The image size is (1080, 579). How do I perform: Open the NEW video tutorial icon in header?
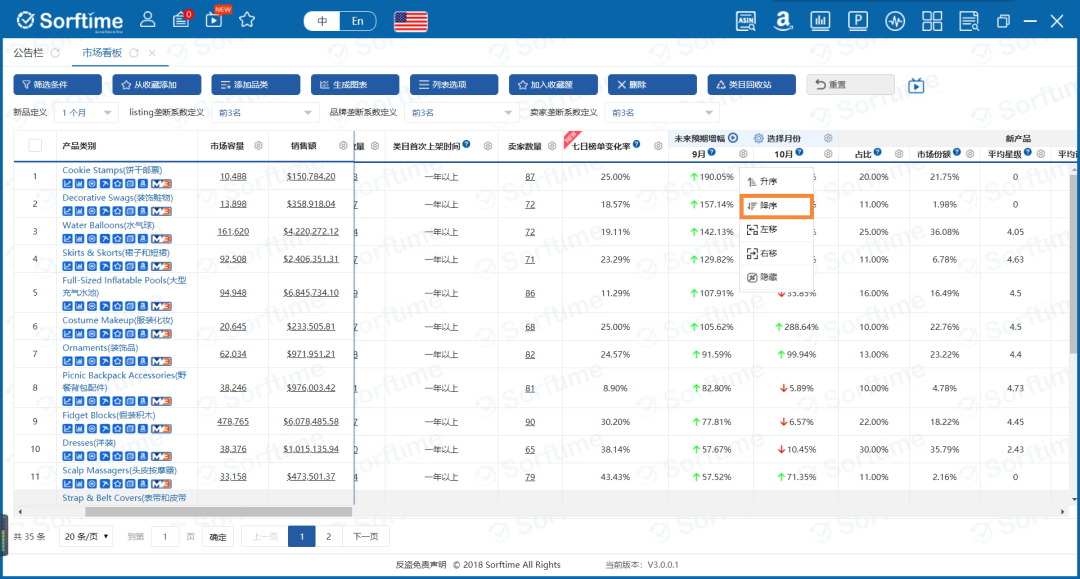click(x=214, y=19)
